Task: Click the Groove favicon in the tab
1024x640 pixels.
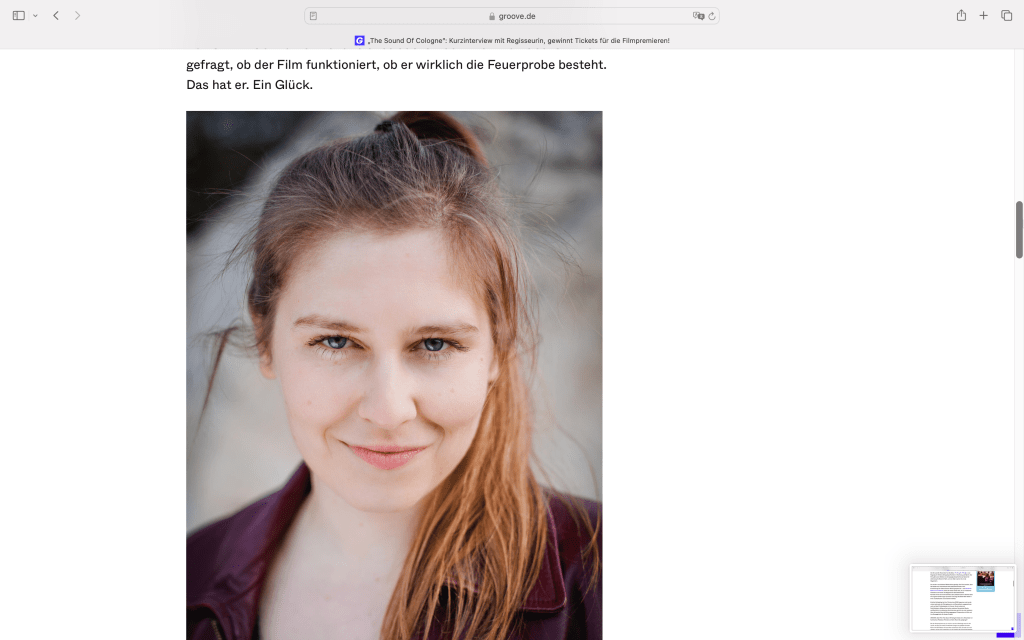Action: click(359, 41)
